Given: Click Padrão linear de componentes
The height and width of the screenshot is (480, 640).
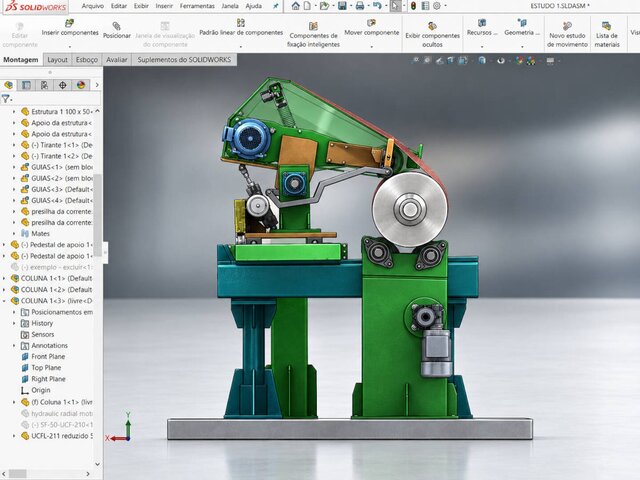Looking at the screenshot, I should [x=241, y=28].
